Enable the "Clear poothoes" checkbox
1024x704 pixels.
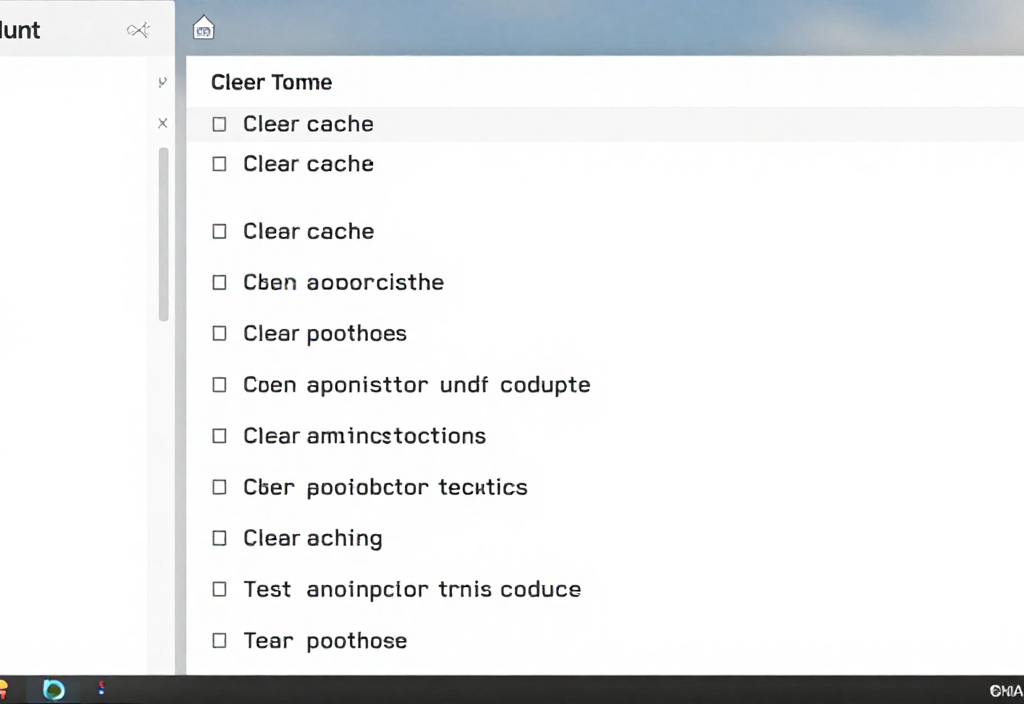(x=220, y=333)
